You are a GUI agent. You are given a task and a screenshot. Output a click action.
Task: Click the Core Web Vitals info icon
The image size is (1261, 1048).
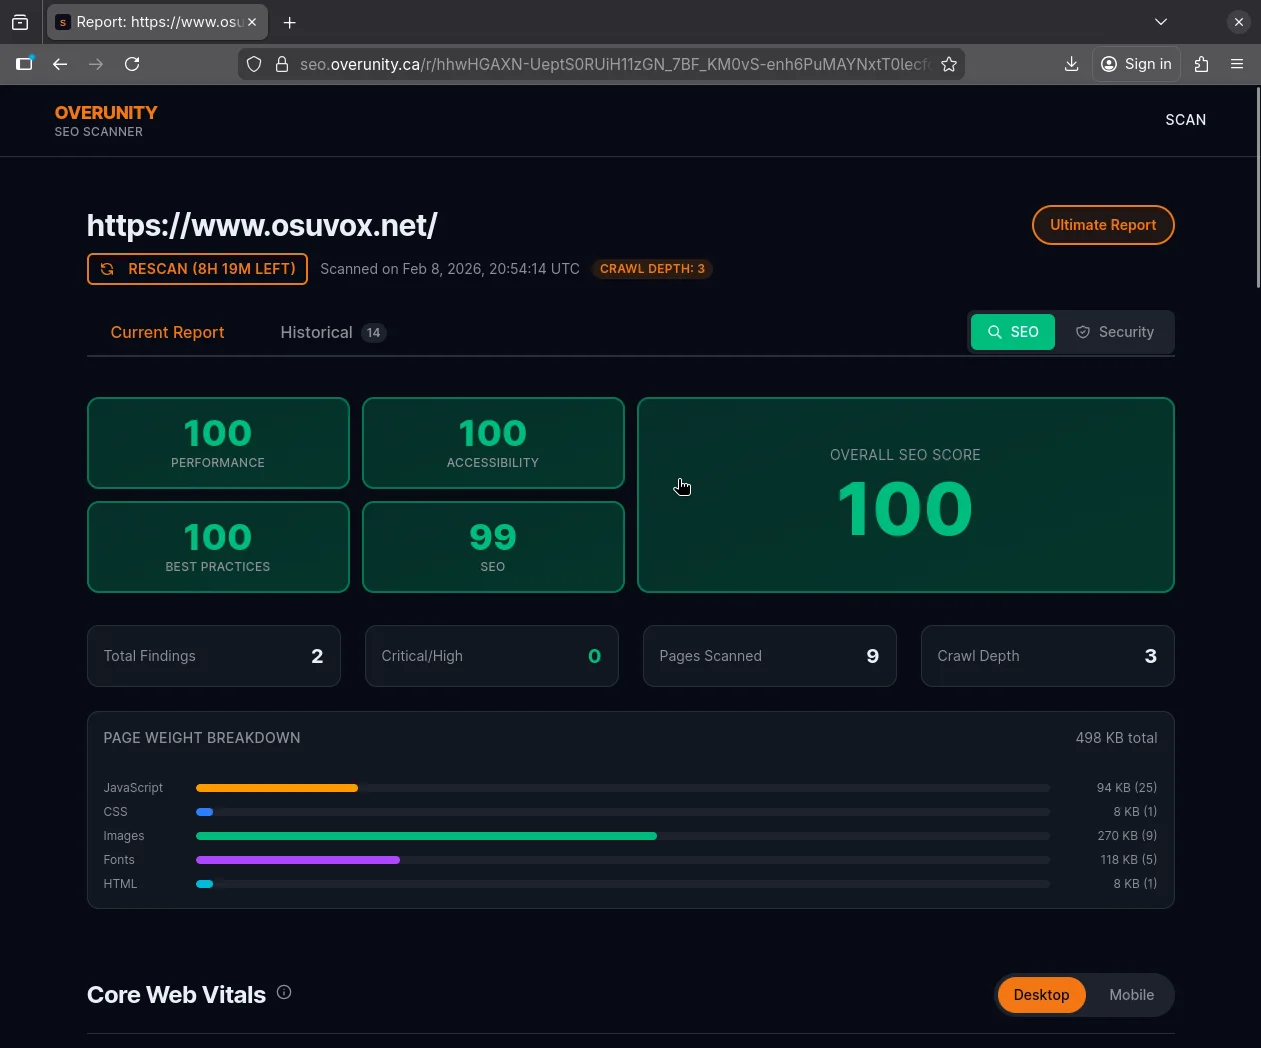point(284,992)
